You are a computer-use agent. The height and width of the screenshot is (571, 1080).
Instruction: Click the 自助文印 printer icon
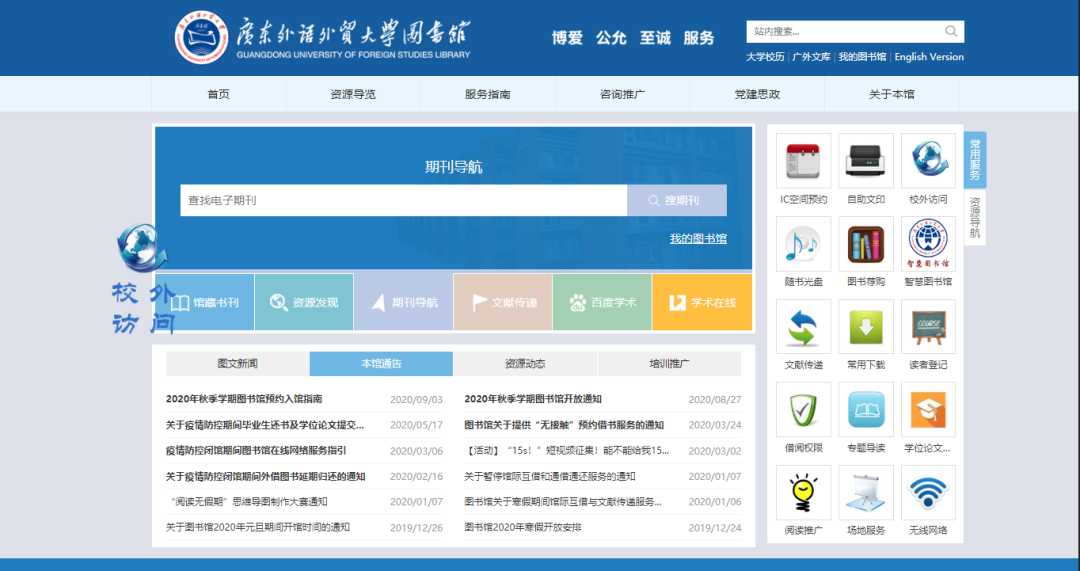click(866, 161)
